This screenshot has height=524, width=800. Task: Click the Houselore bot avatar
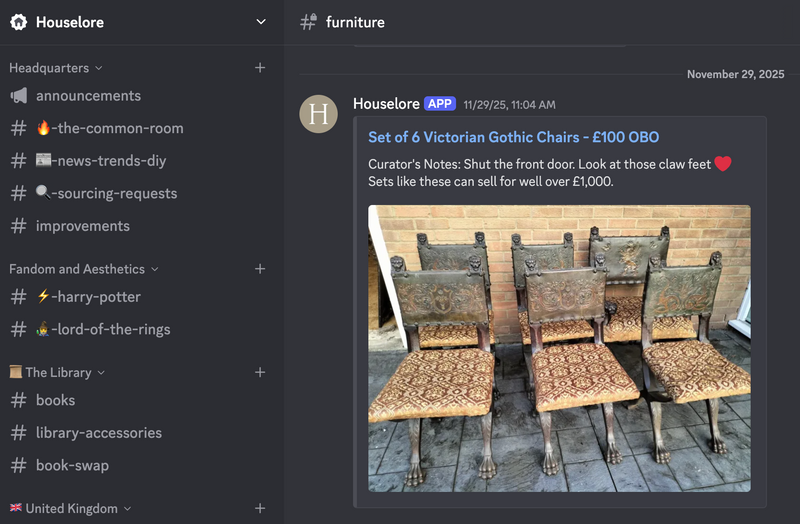[319, 113]
